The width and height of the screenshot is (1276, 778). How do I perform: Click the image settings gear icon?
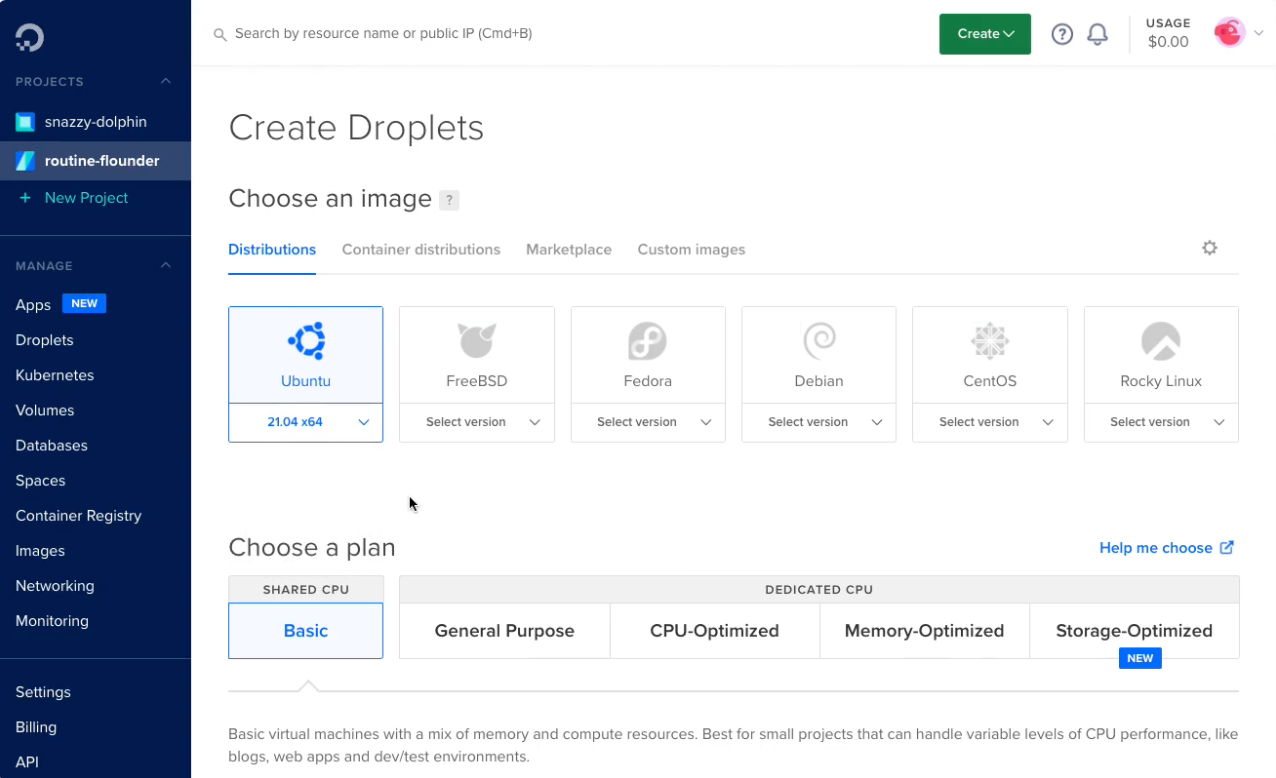(1210, 248)
